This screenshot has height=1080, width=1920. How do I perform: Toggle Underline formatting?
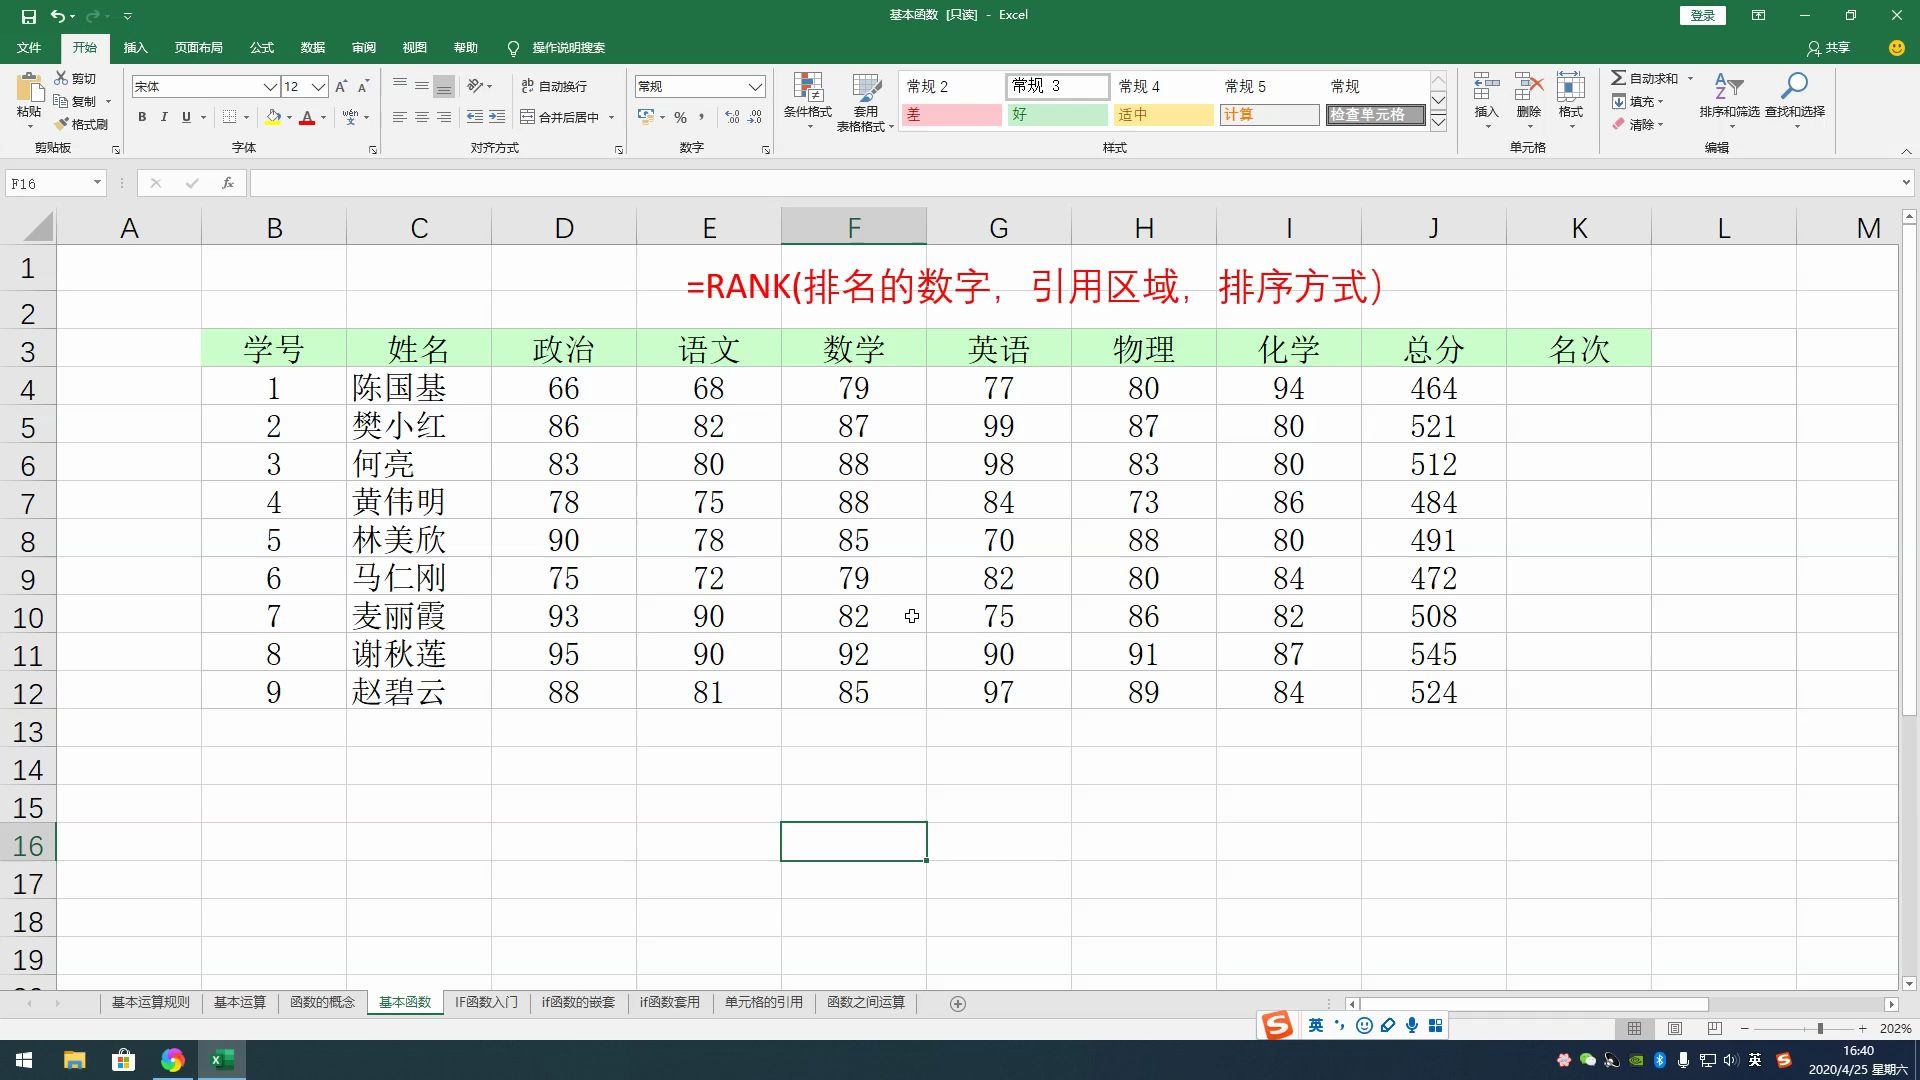click(x=186, y=117)
